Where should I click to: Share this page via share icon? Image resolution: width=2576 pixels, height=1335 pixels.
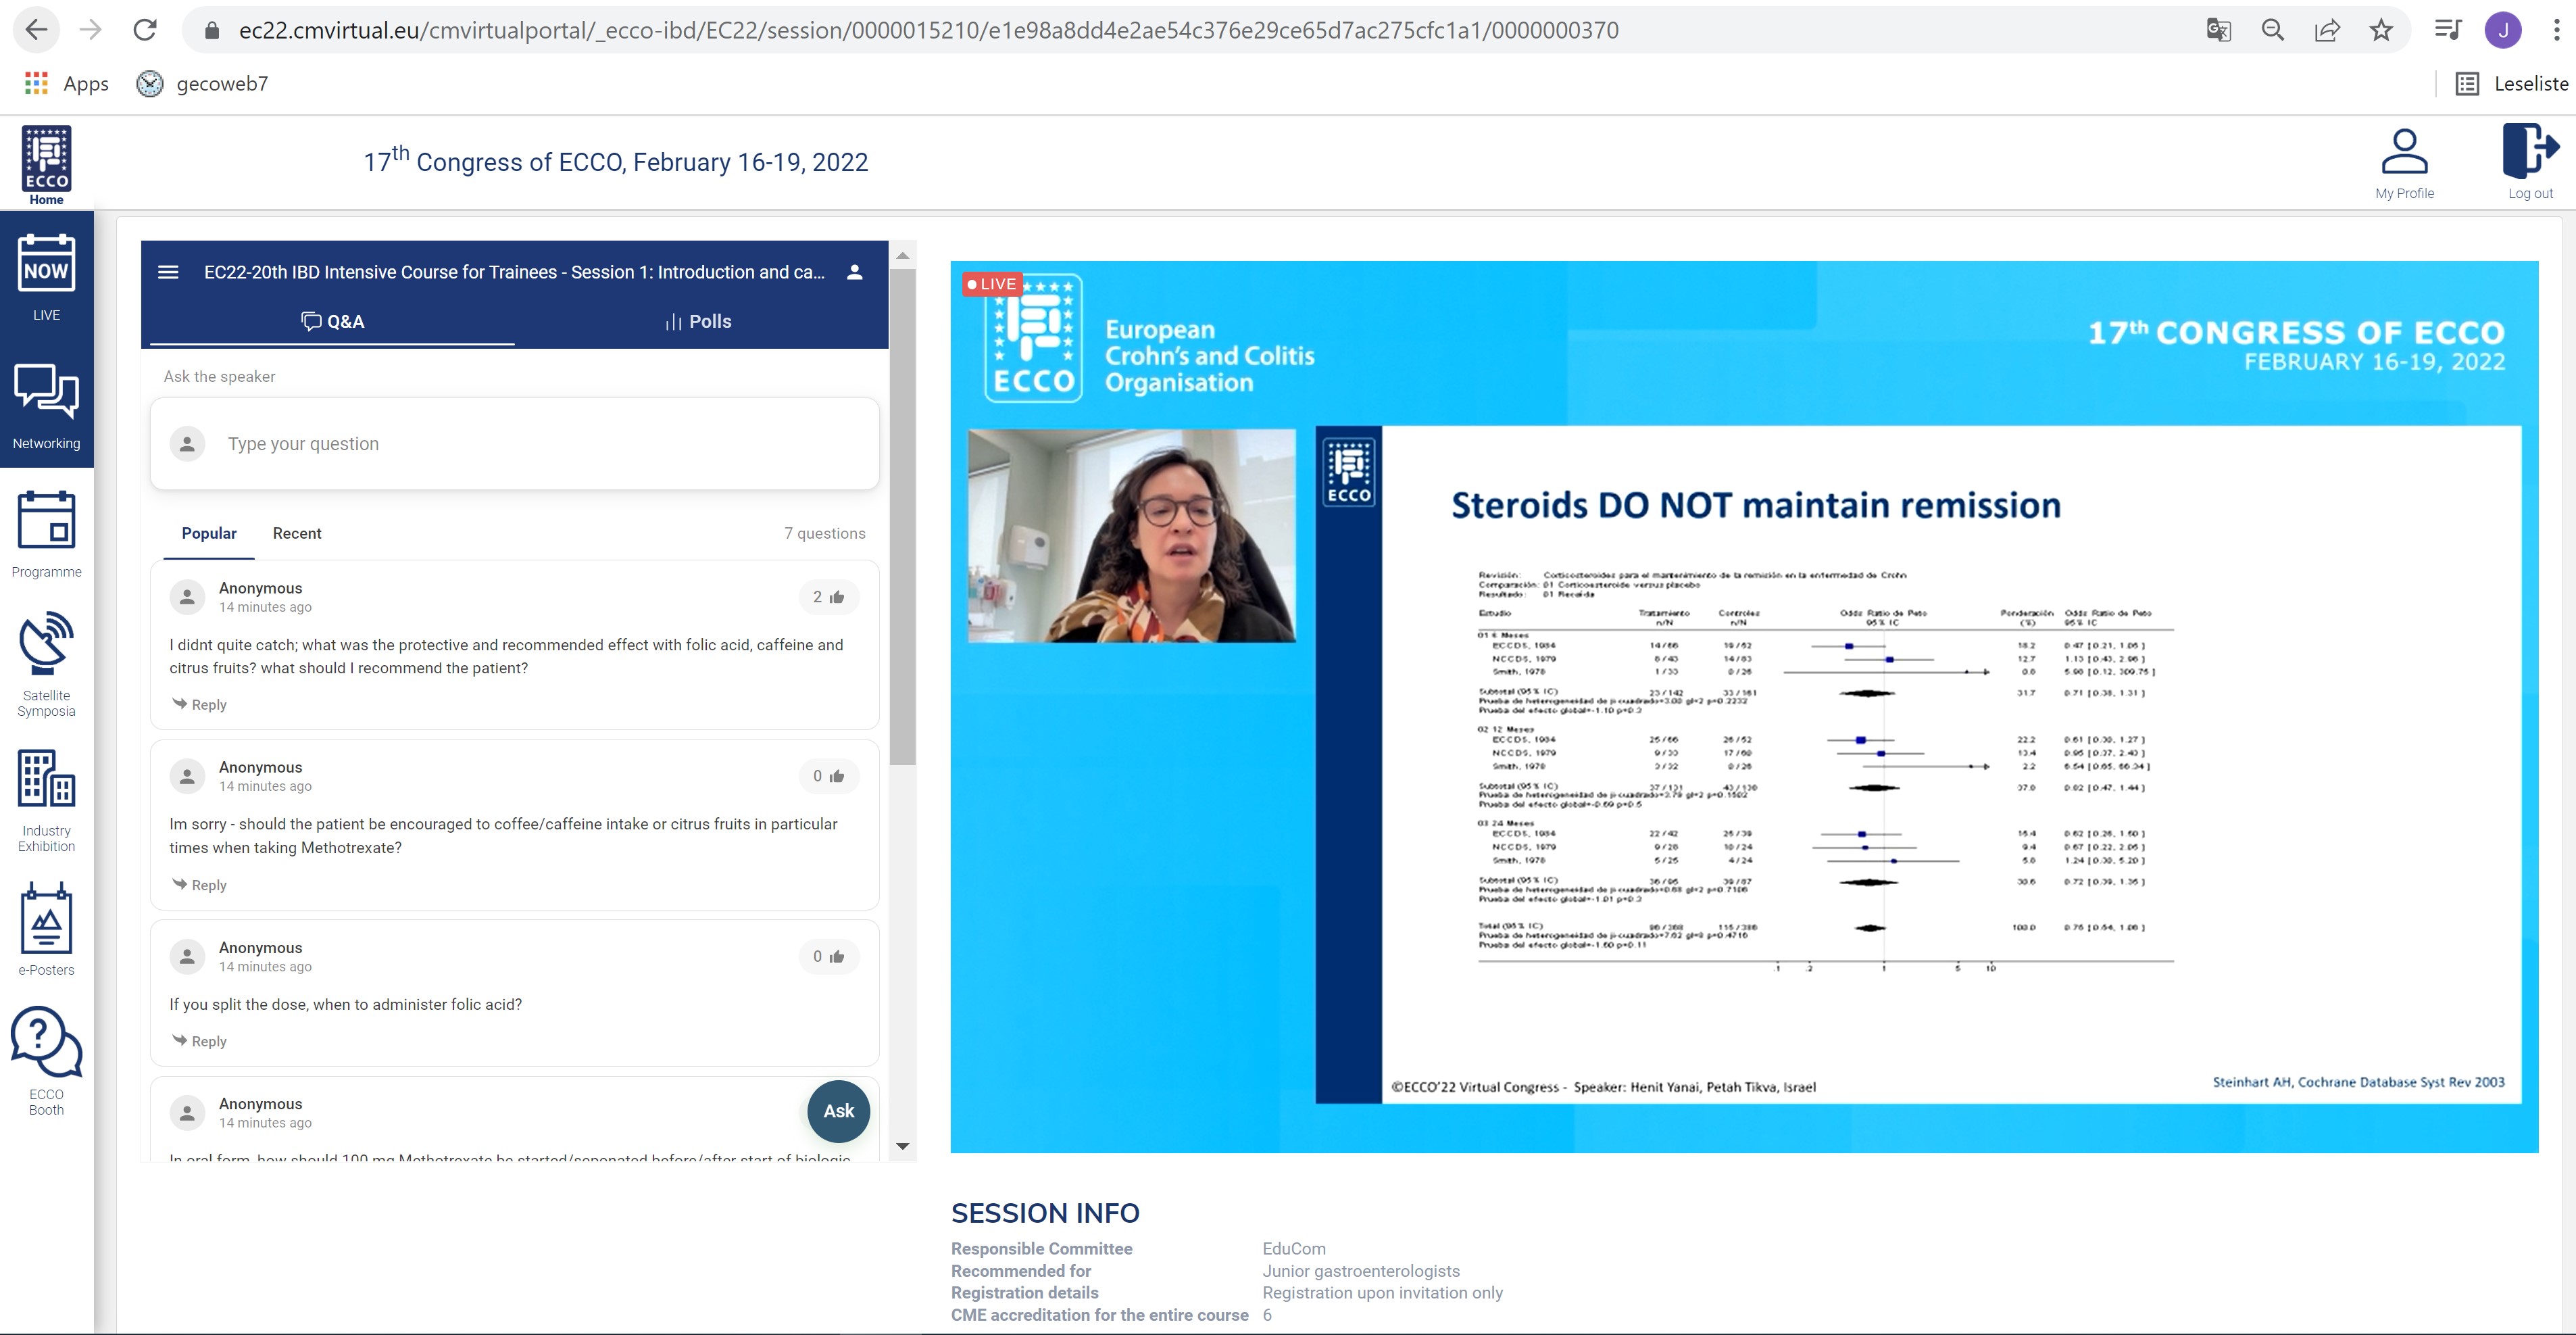point(2327,30)
